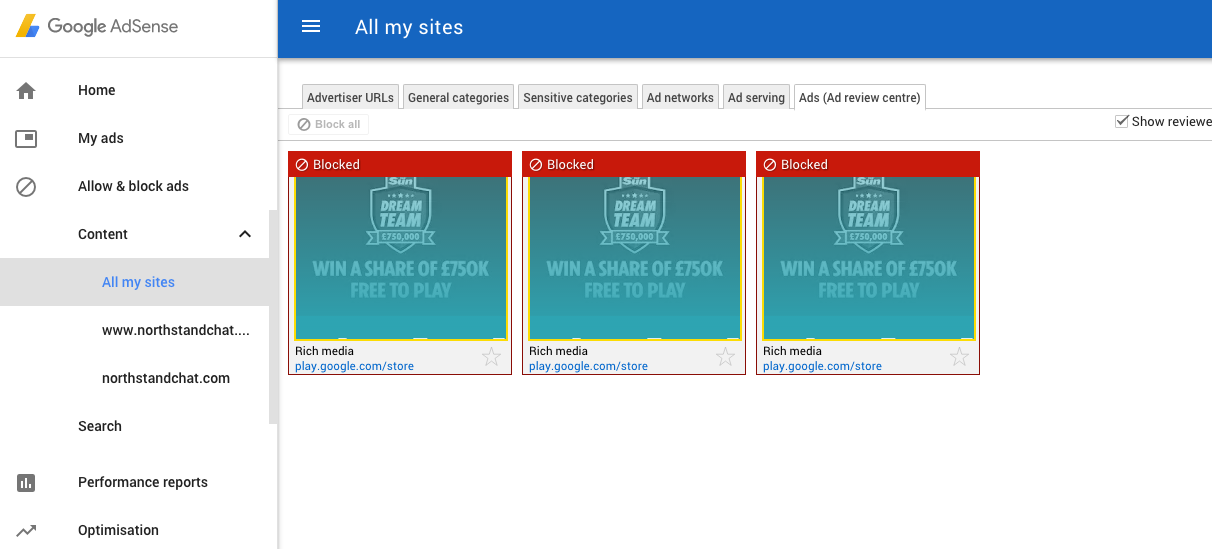Click third Dream Team ad thumbnail
1212x549 pixels.
point(869,258)
